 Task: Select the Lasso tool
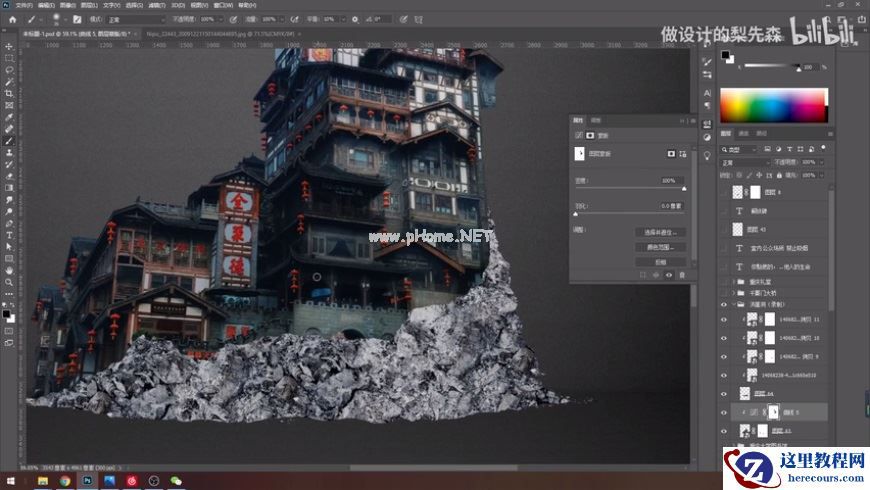click(9, 70)
